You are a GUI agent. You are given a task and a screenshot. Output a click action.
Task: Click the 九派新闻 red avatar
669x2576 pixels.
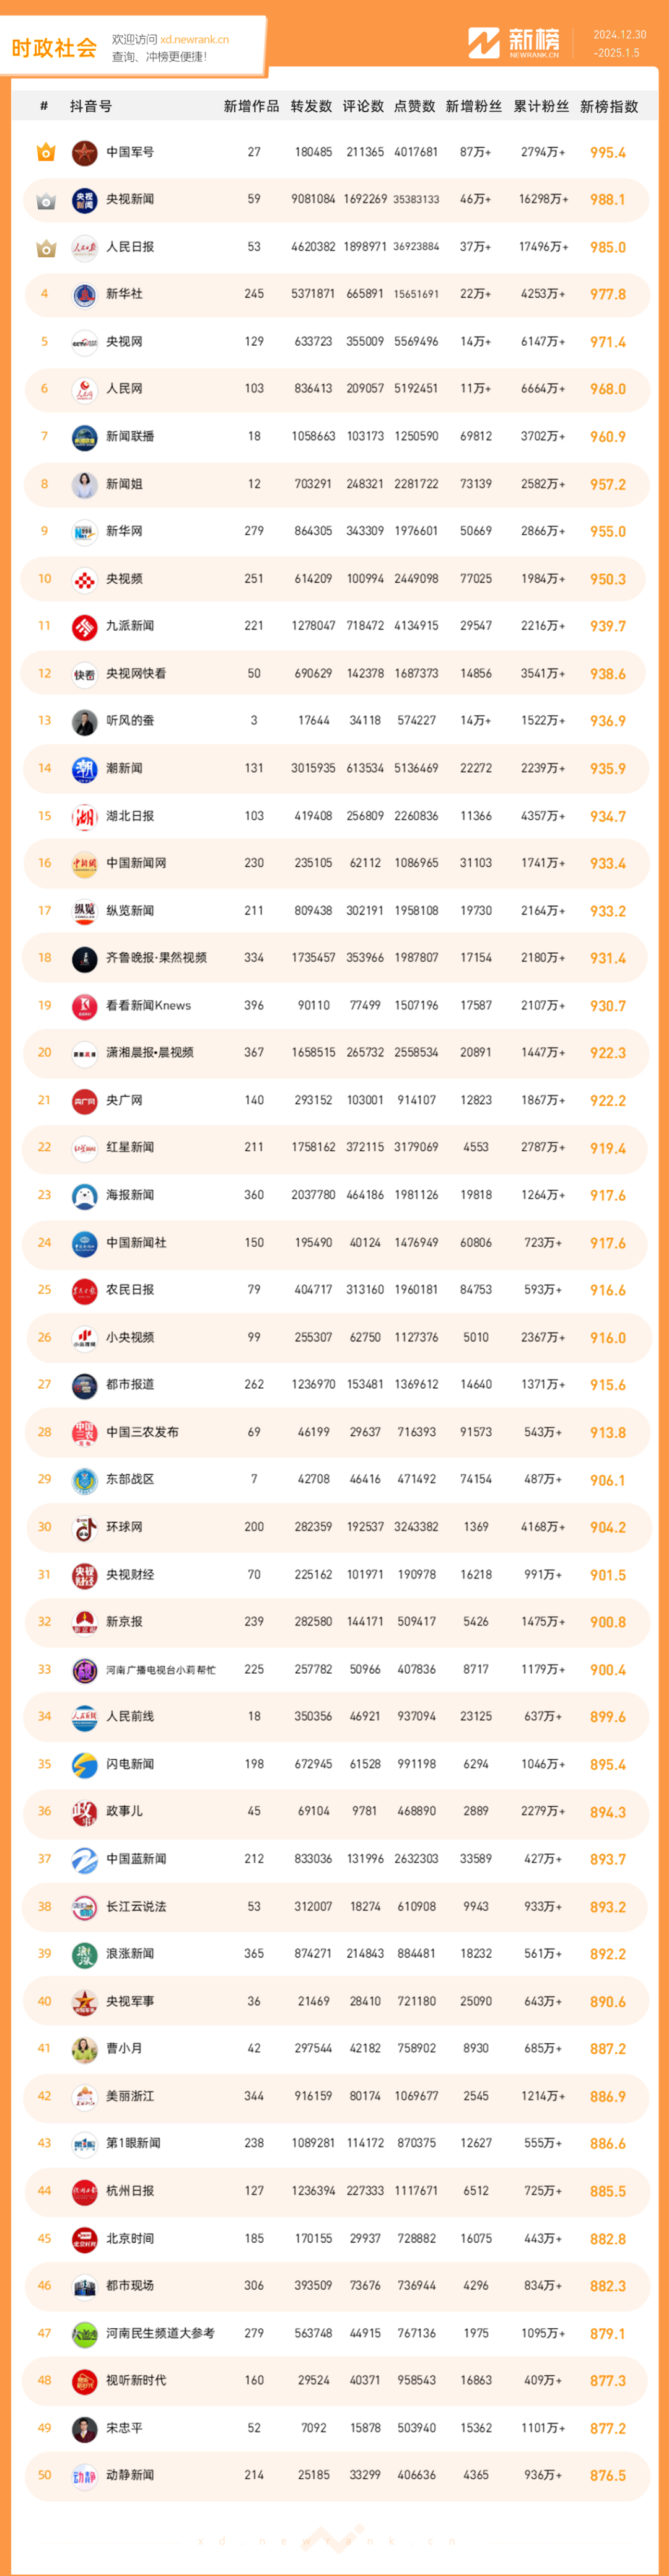(x=85, y=626)
